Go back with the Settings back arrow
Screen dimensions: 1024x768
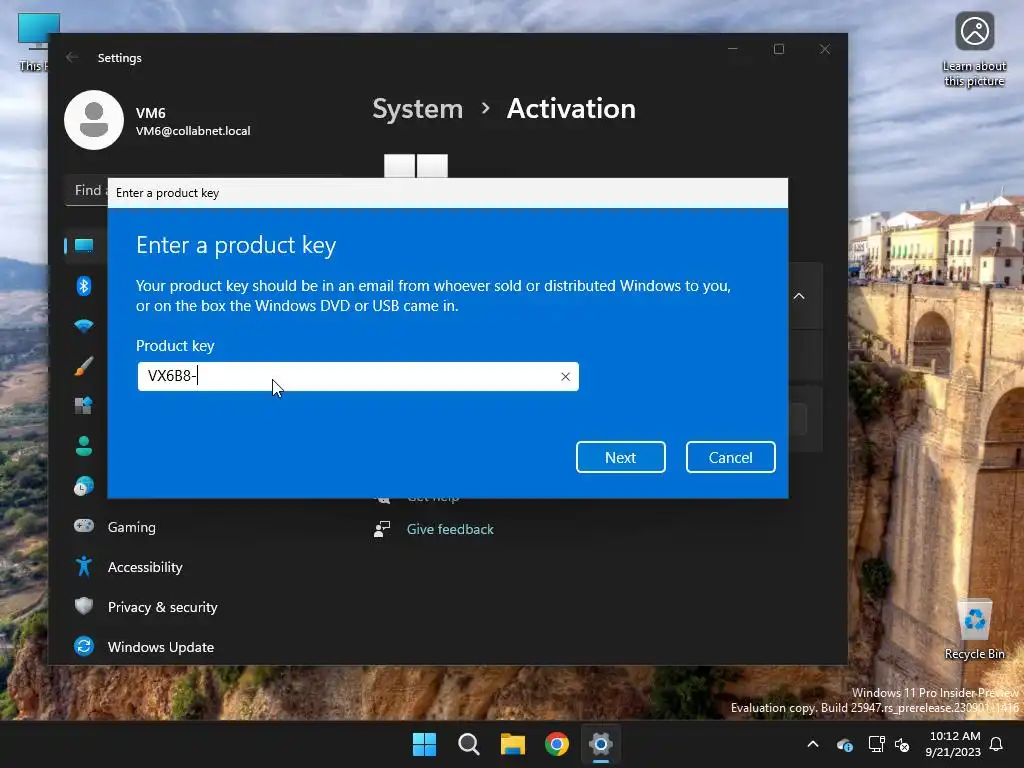[72, 57]
